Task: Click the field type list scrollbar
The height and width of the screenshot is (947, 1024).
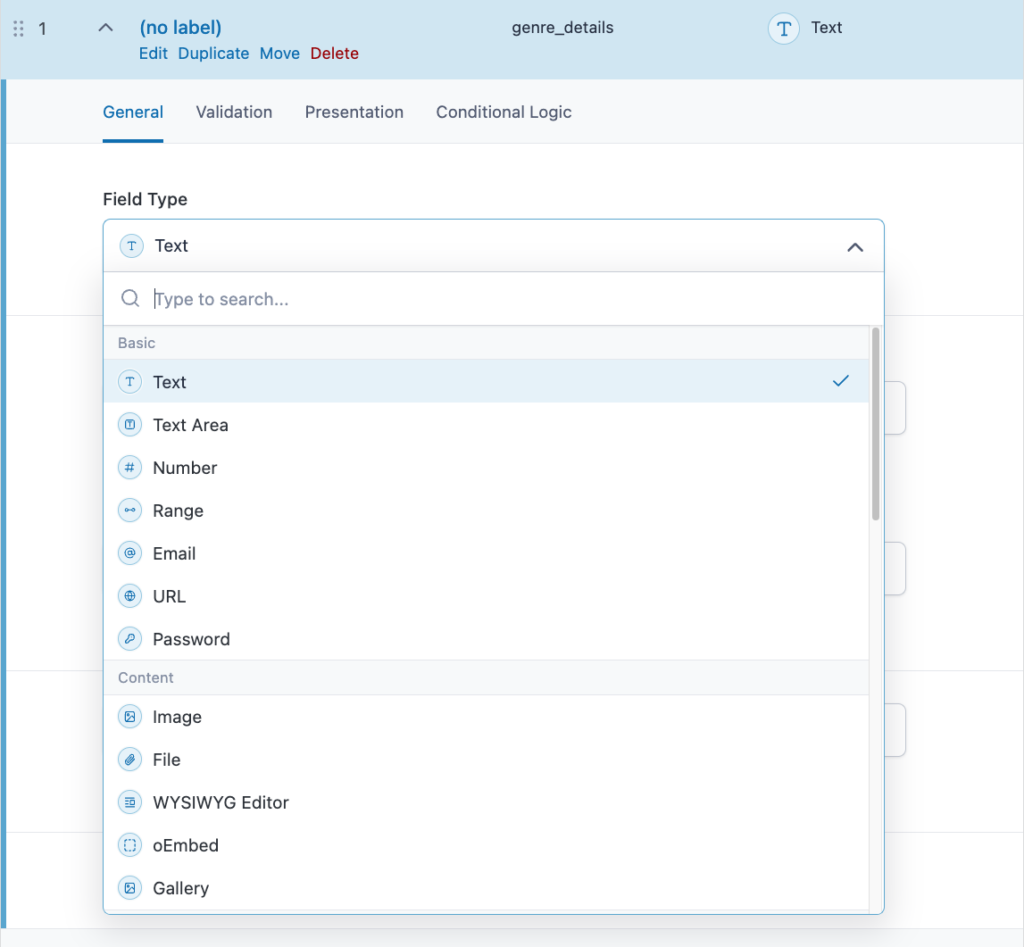Action: (x=876, y=425)
